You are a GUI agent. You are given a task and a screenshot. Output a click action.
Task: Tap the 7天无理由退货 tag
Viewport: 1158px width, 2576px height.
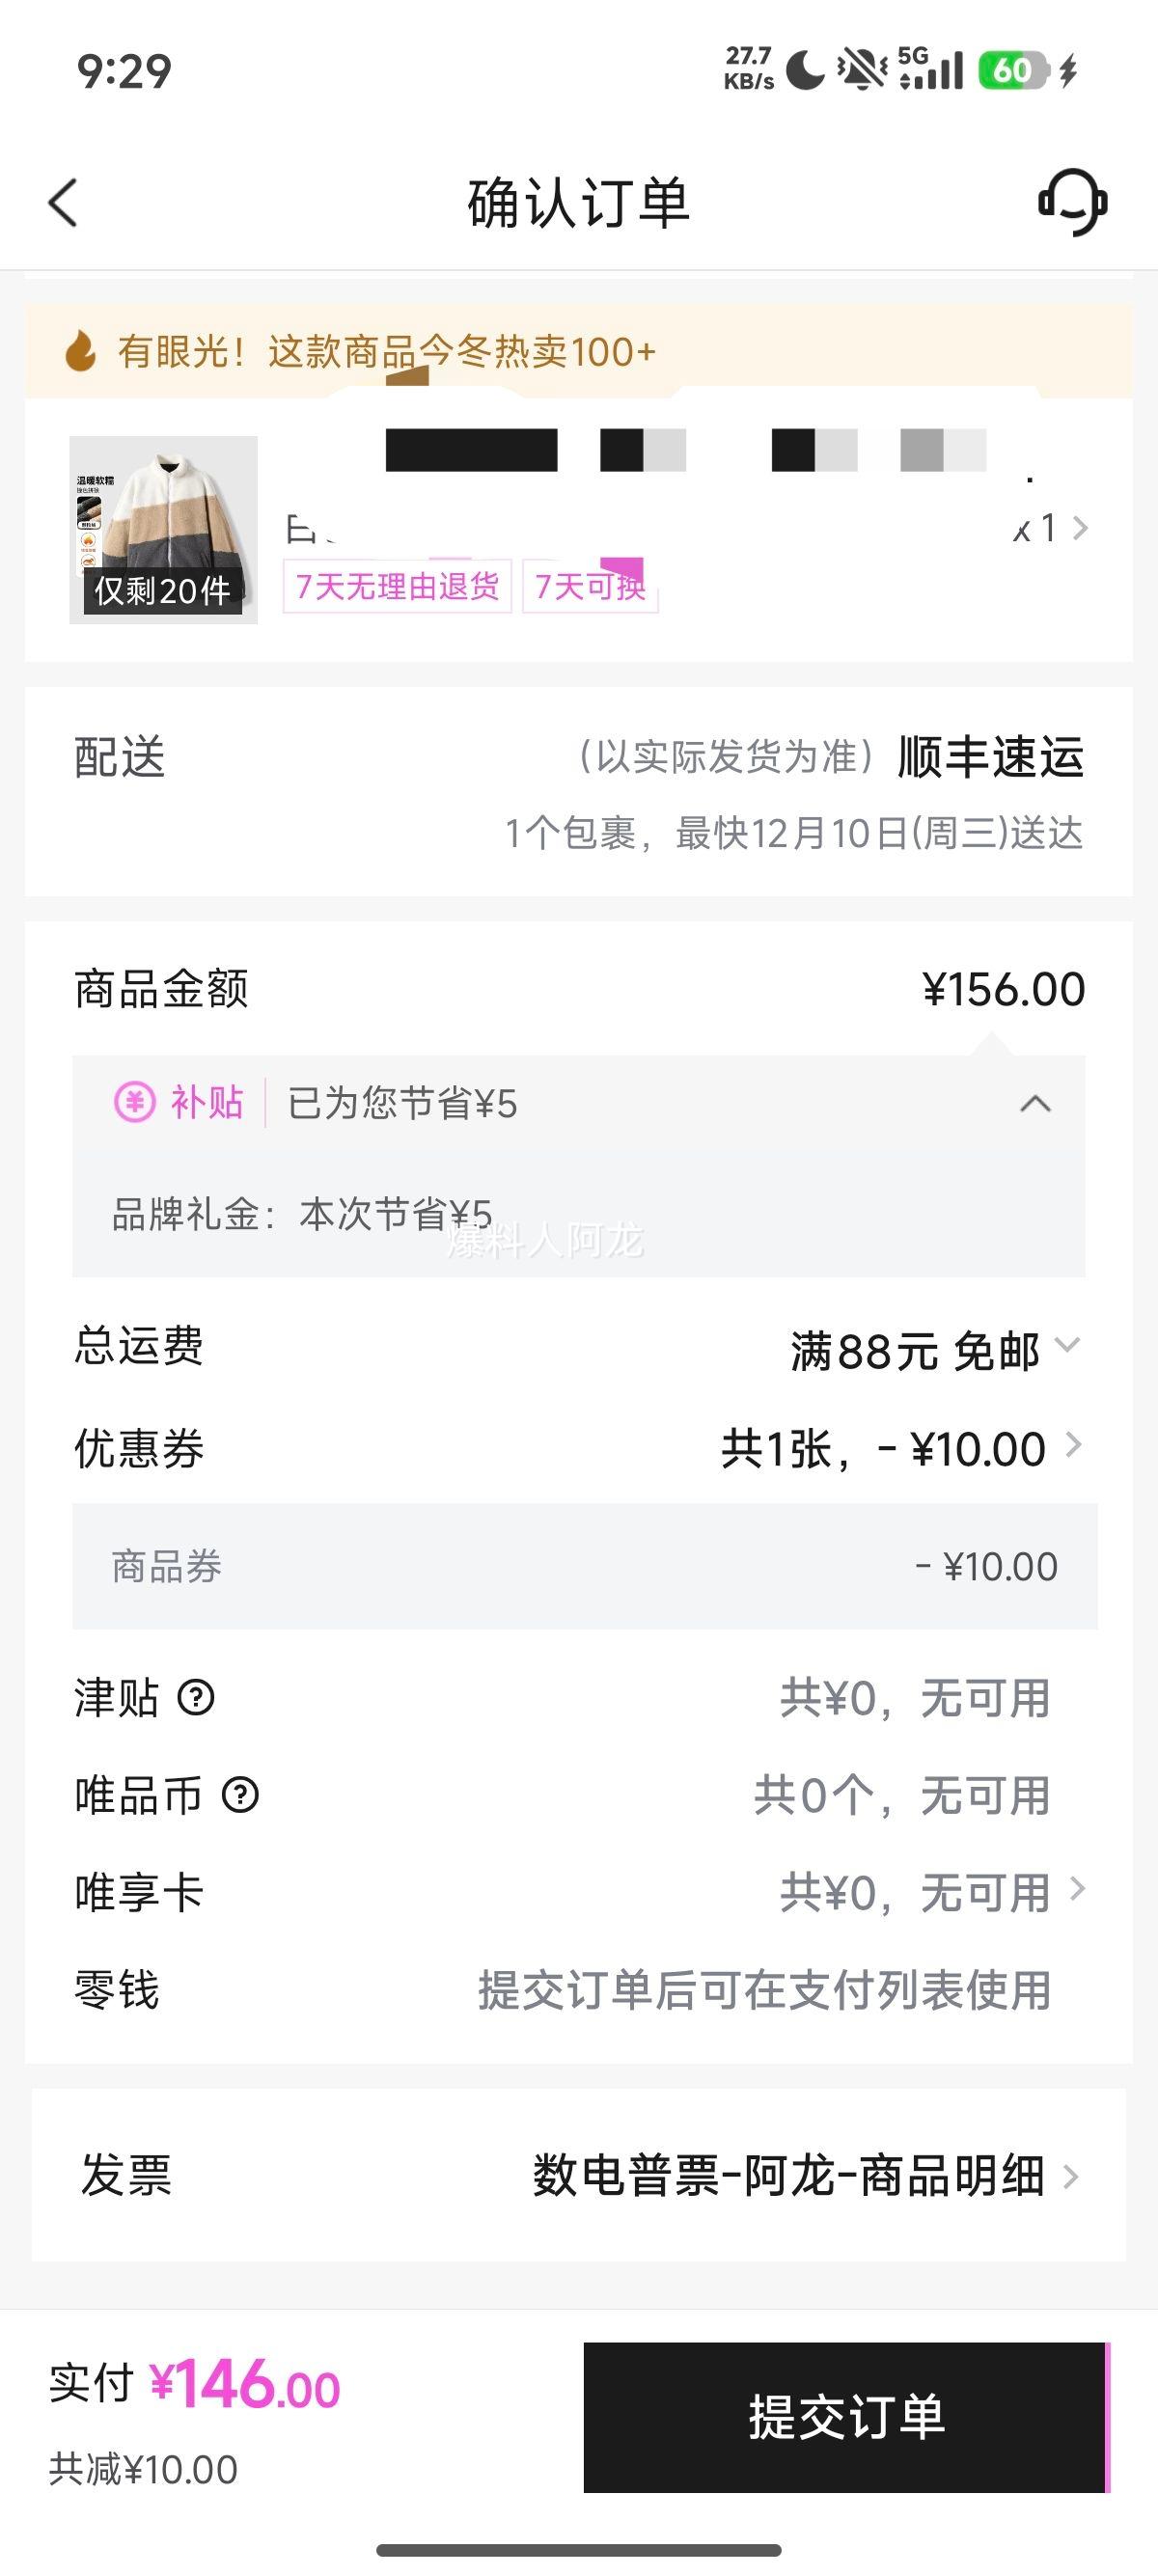[397, 586]
